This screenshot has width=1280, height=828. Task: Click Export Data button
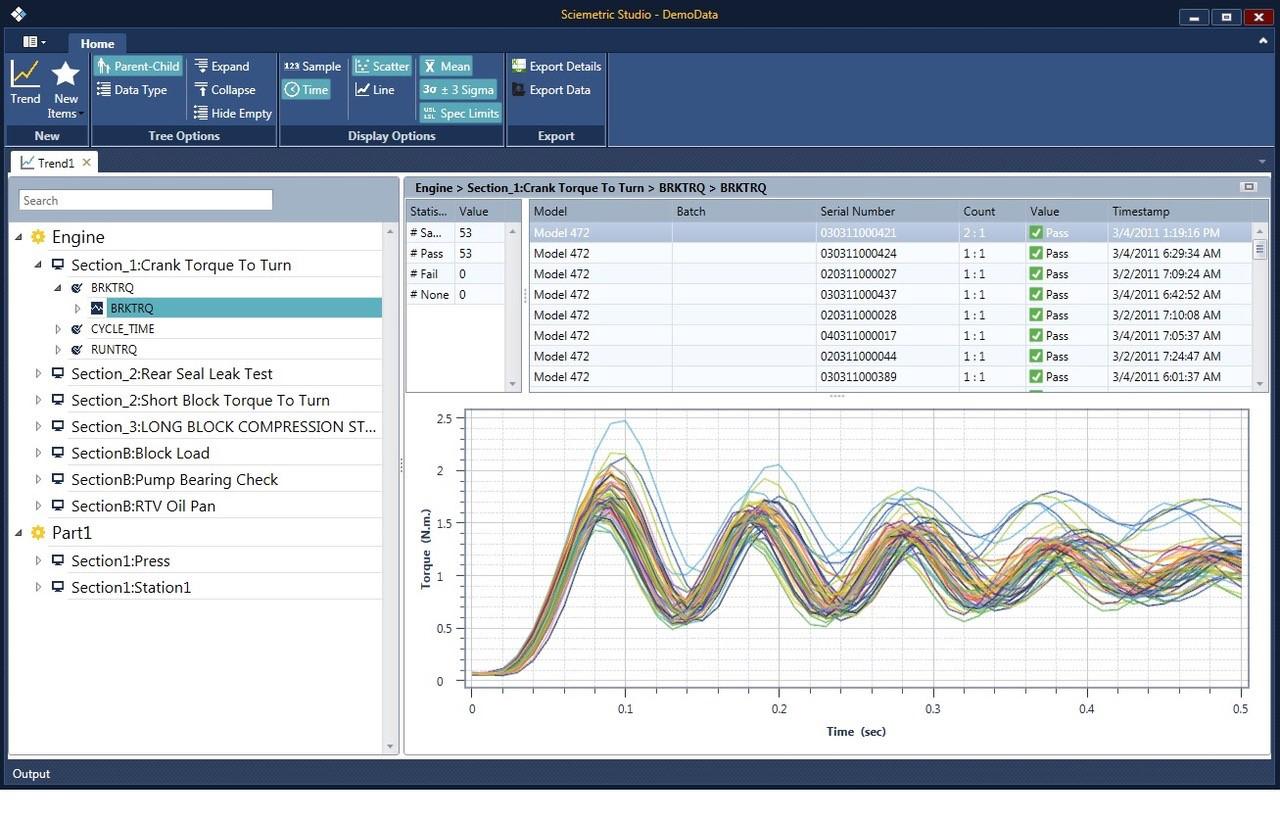tap(551, 90)
